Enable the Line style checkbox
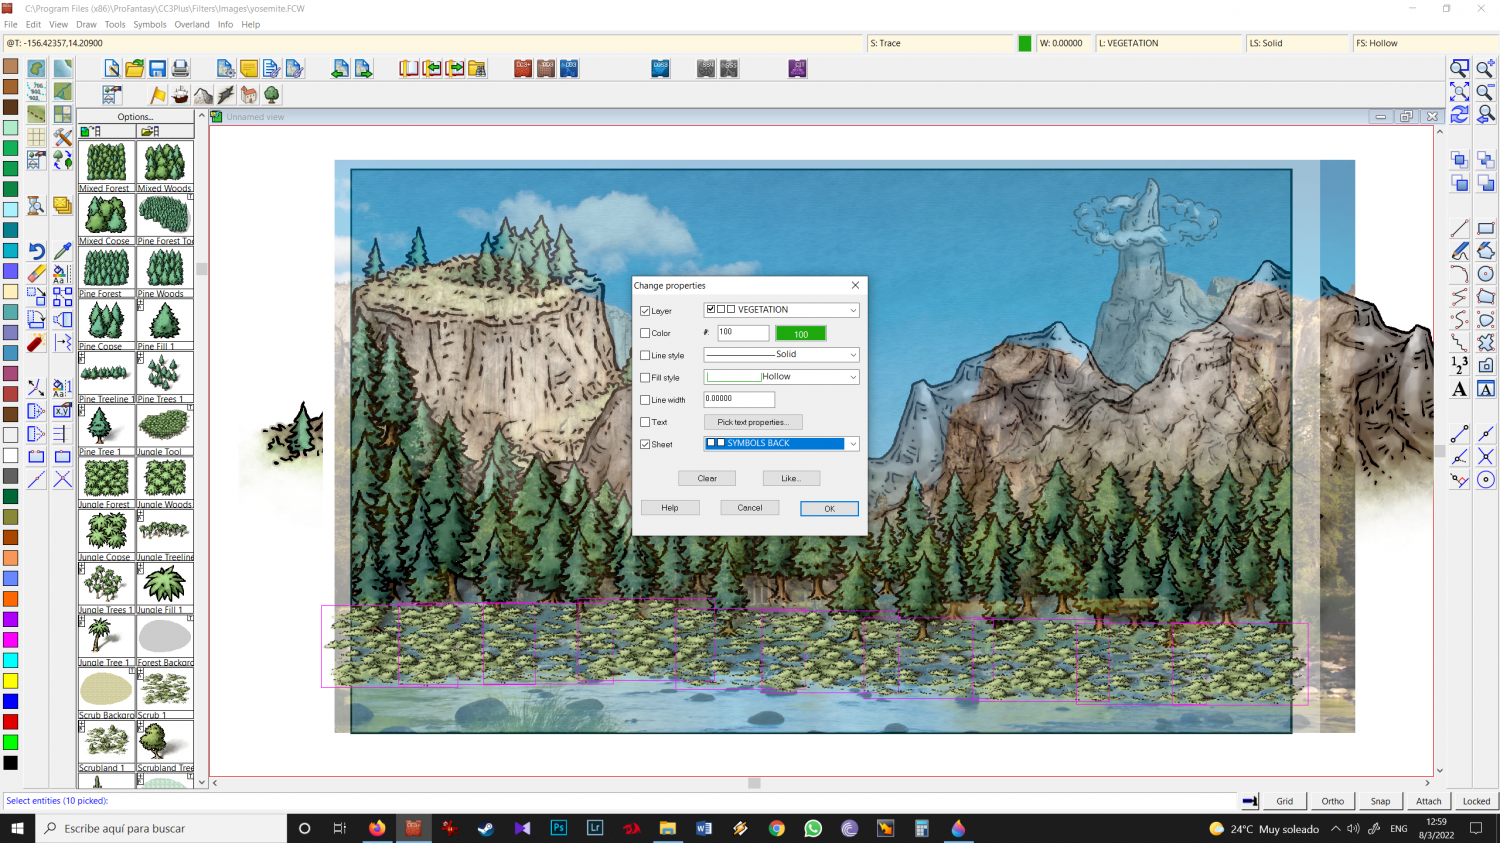Screen dimensions: 1500x843 coord(645,355)
